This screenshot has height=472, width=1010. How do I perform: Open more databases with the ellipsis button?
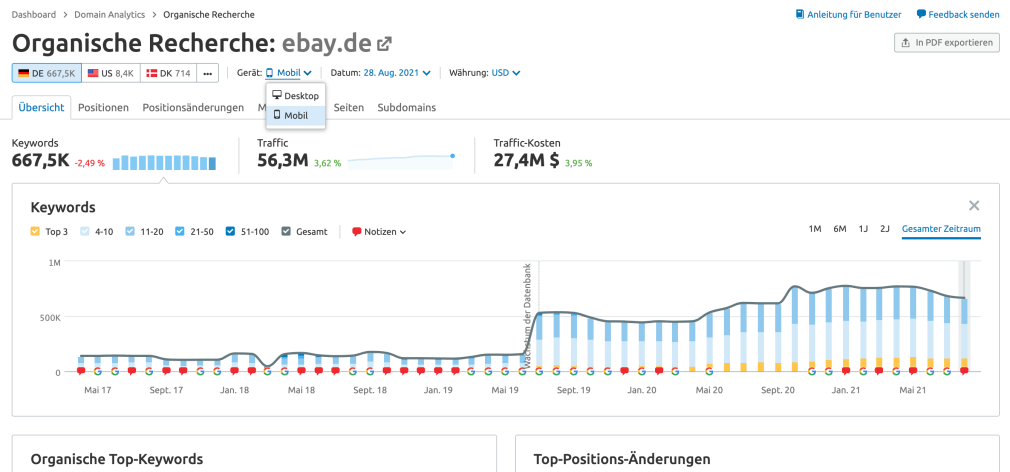(x=207, y=73)
